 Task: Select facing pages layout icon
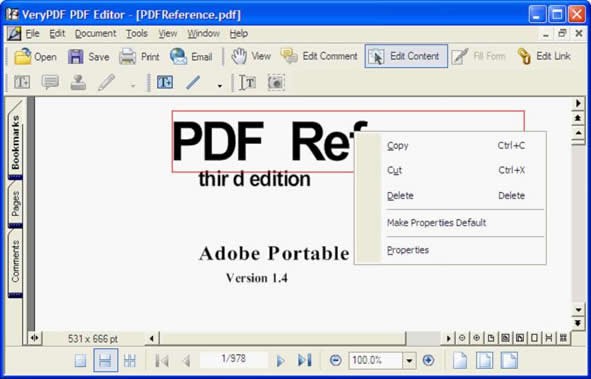(130, 361)
